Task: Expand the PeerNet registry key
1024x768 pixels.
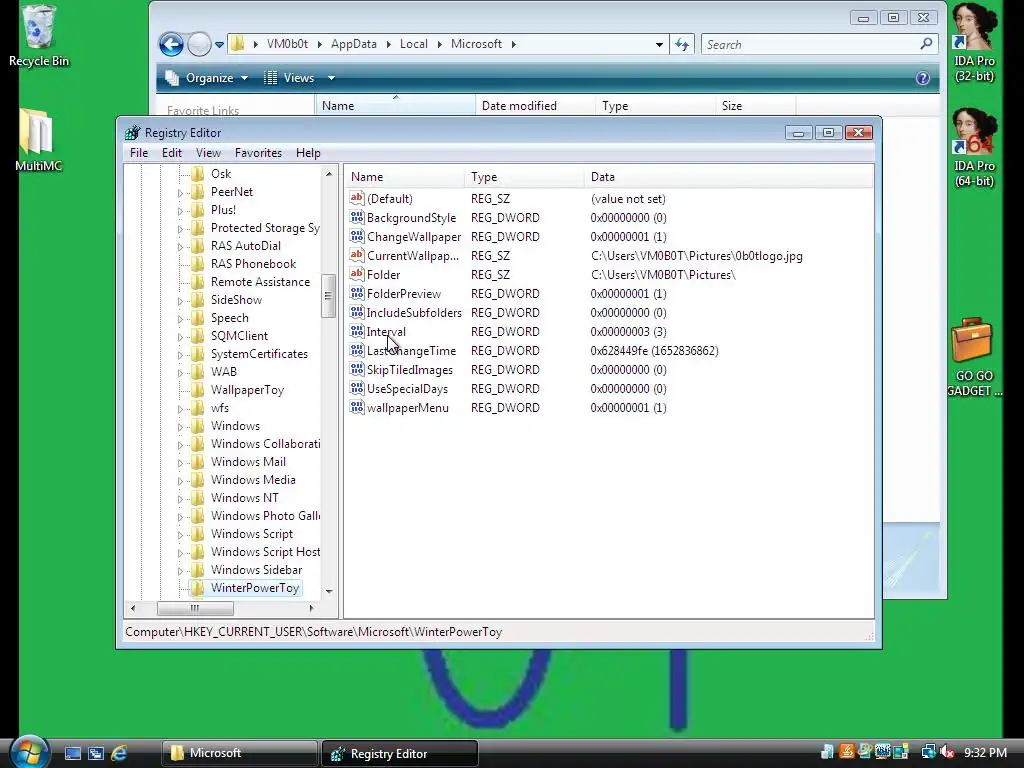Action: pyautogui.click(x=180, y=193)
